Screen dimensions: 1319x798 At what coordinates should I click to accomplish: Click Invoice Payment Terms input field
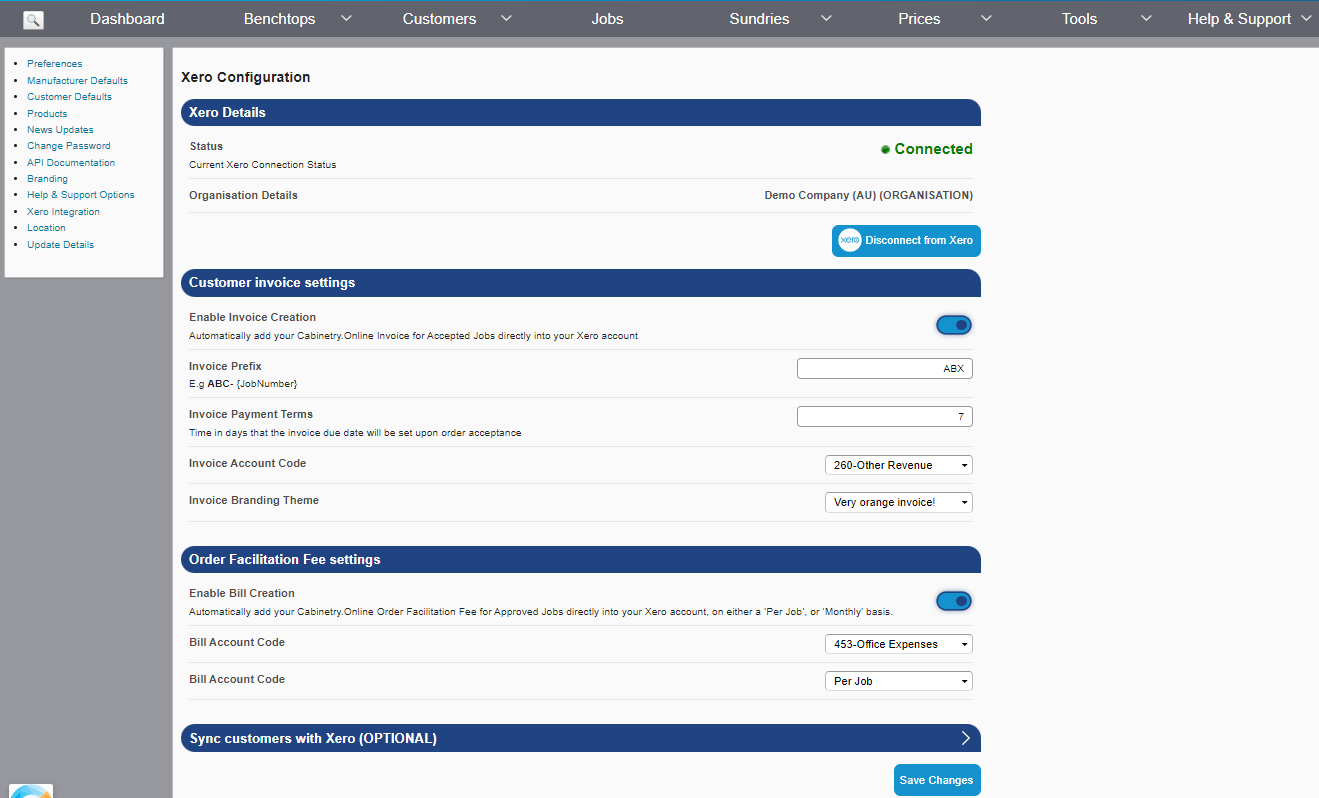coord(885,416)
